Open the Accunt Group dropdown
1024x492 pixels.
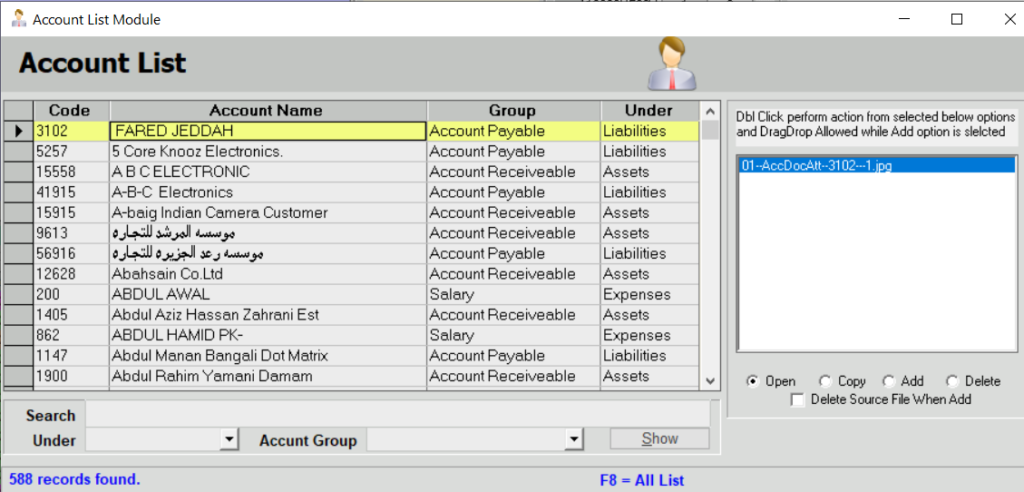tap(574, 439)
